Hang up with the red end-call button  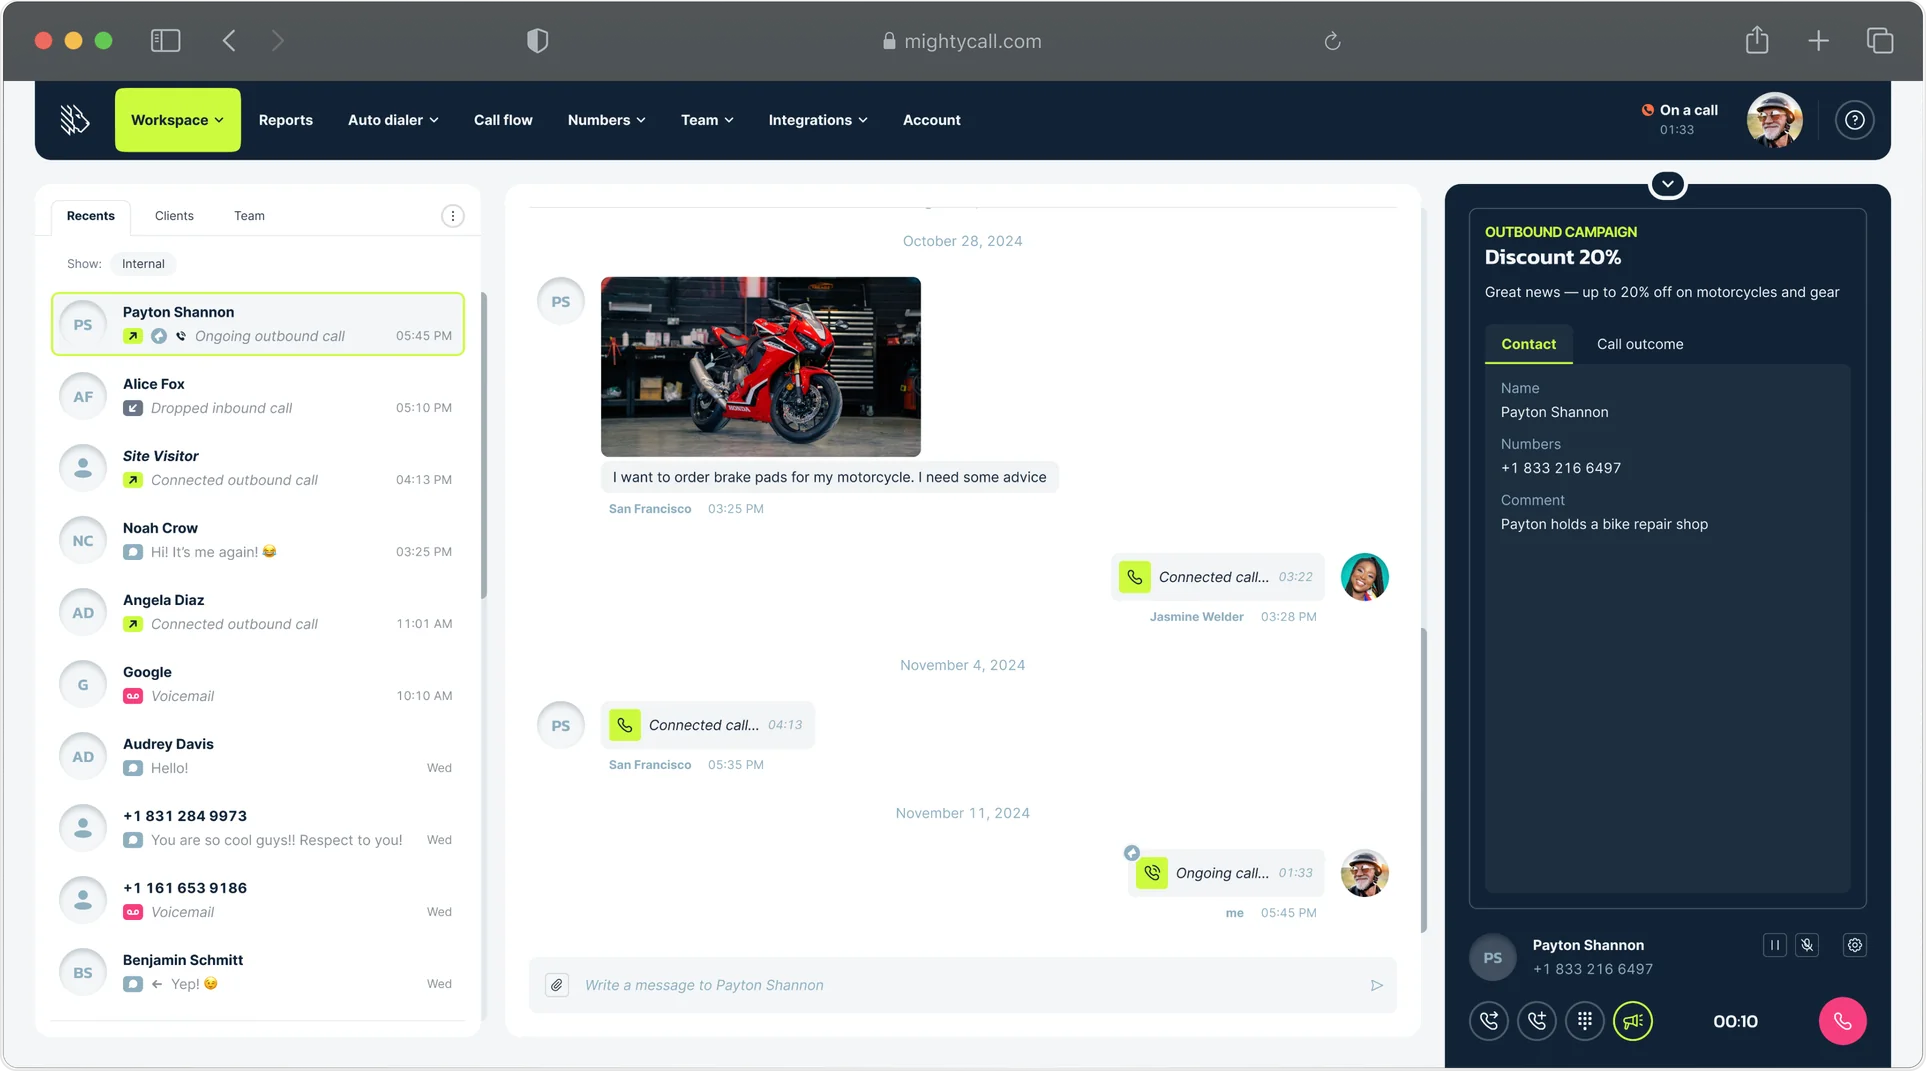1842,1021
